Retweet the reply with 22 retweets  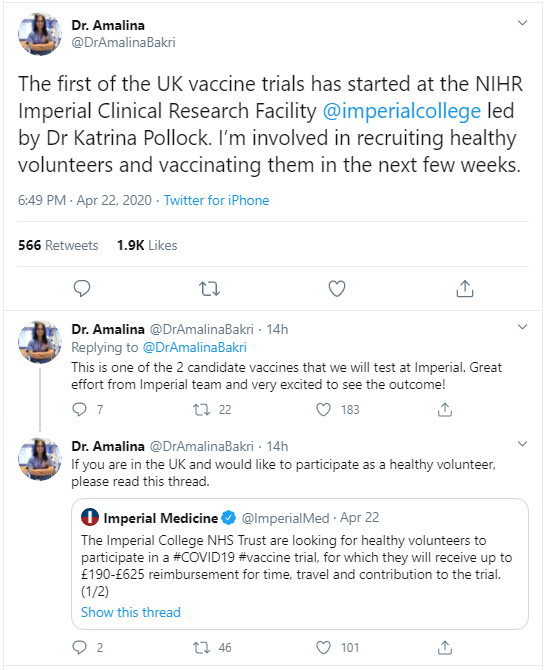pyautogui.click(x=201, y=410)
